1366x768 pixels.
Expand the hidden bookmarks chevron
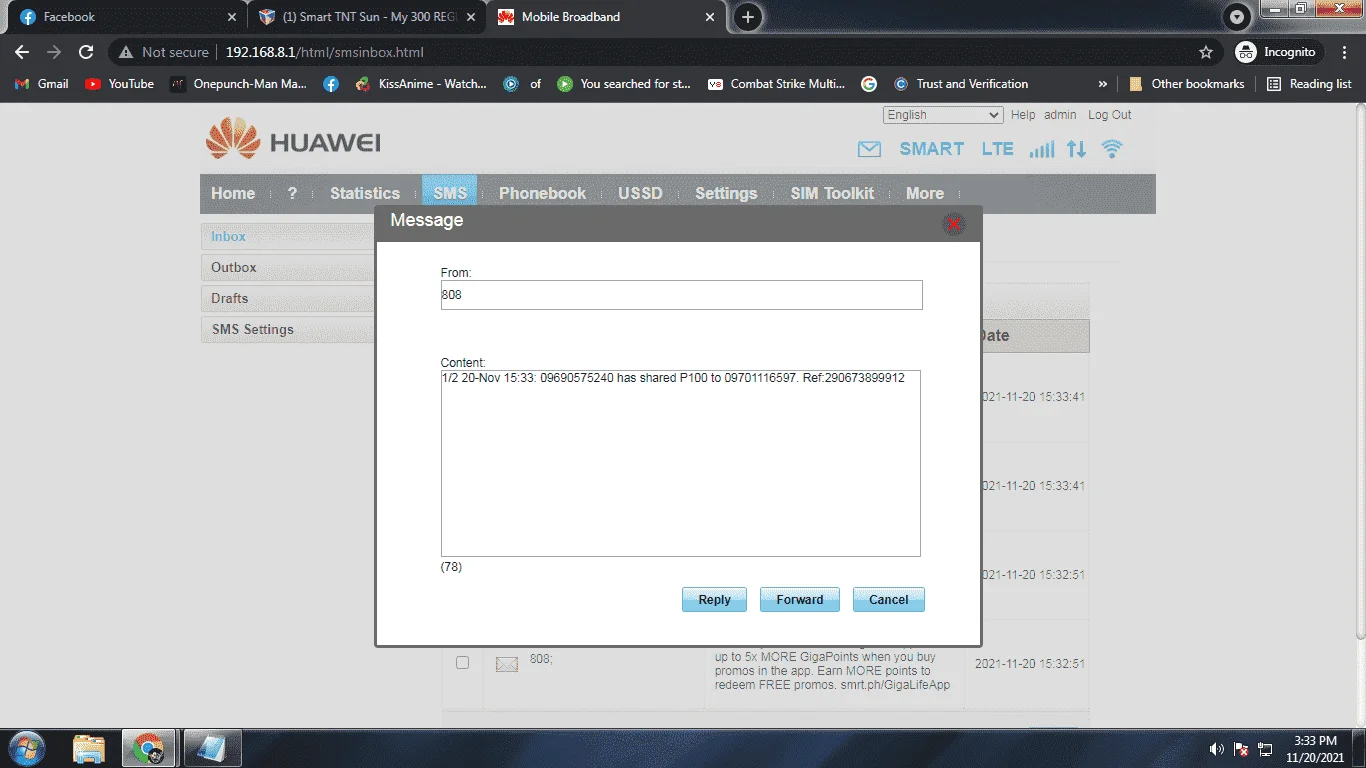click(x=1103, y=84)
